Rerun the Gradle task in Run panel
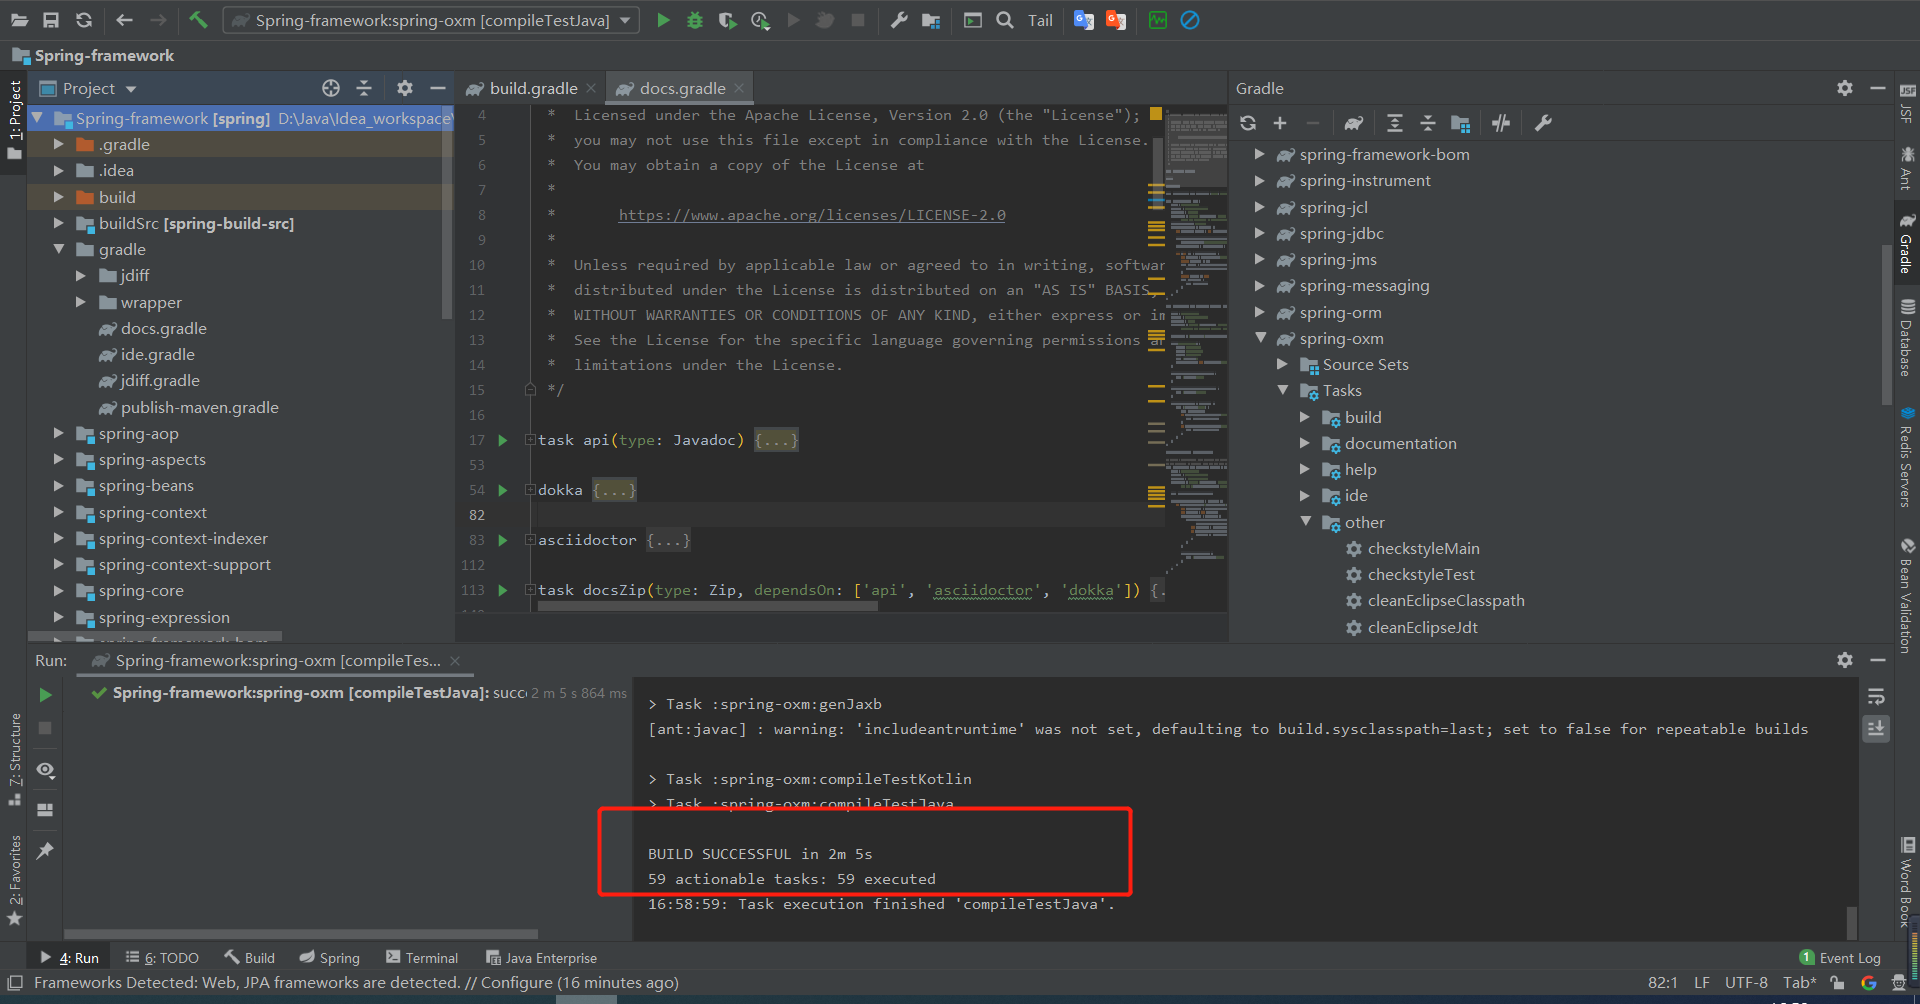This screenshot has height=1004, width=1920. click(45, 694)
